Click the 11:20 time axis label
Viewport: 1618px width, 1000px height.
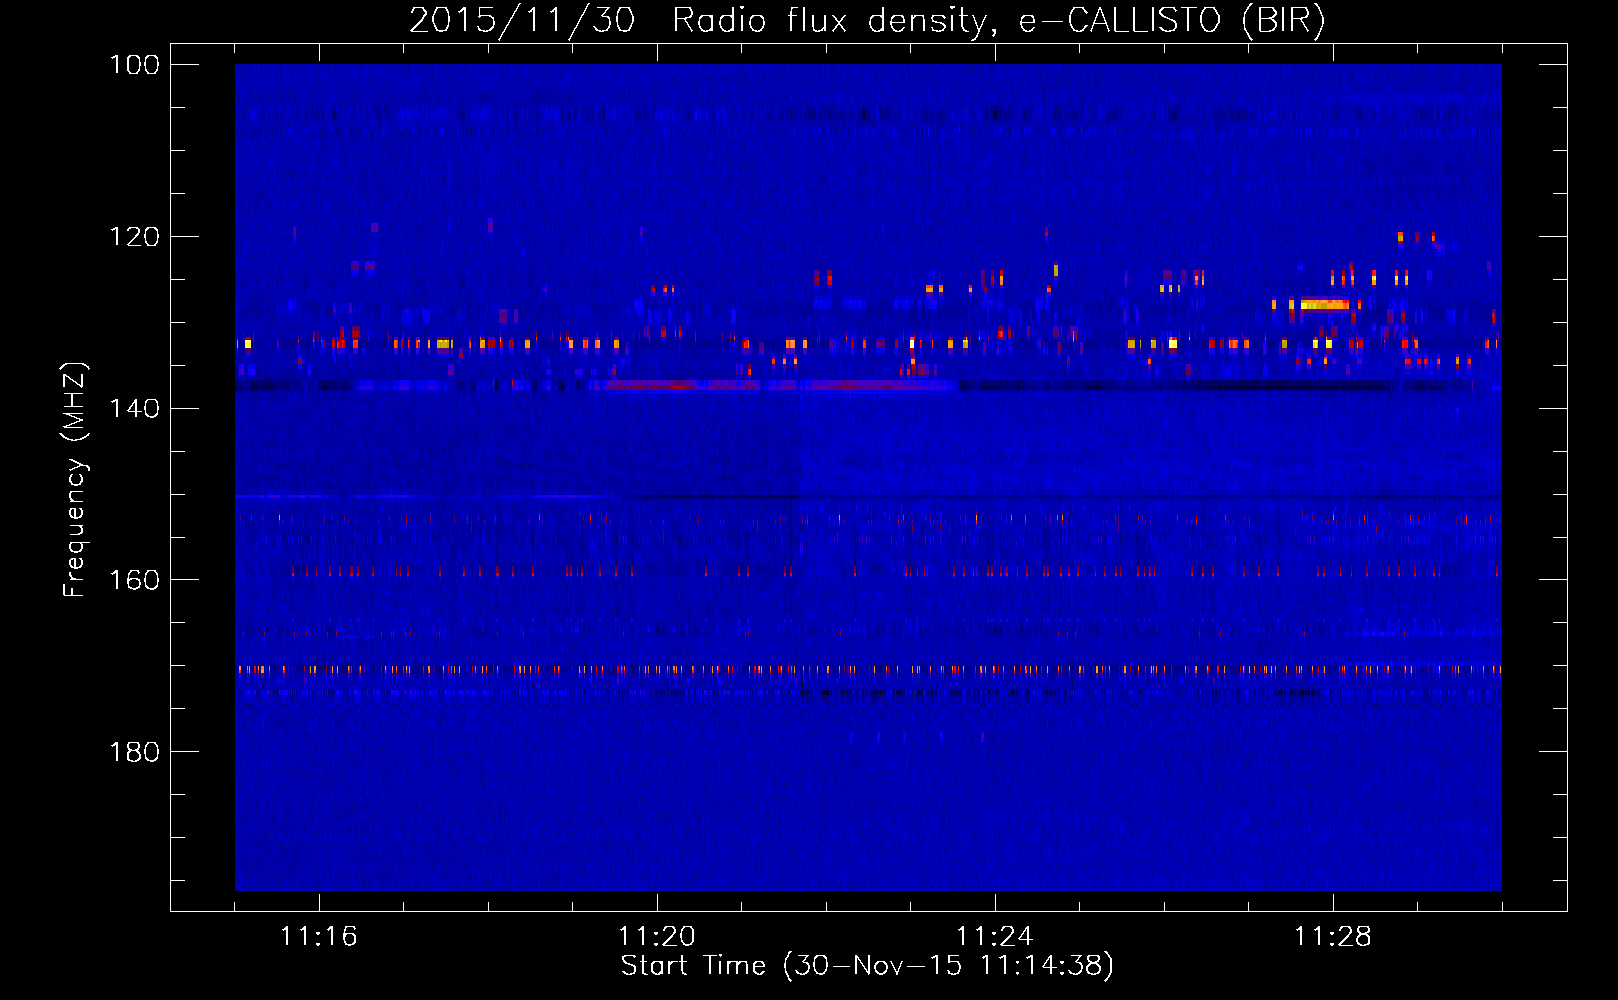point(657,936)
